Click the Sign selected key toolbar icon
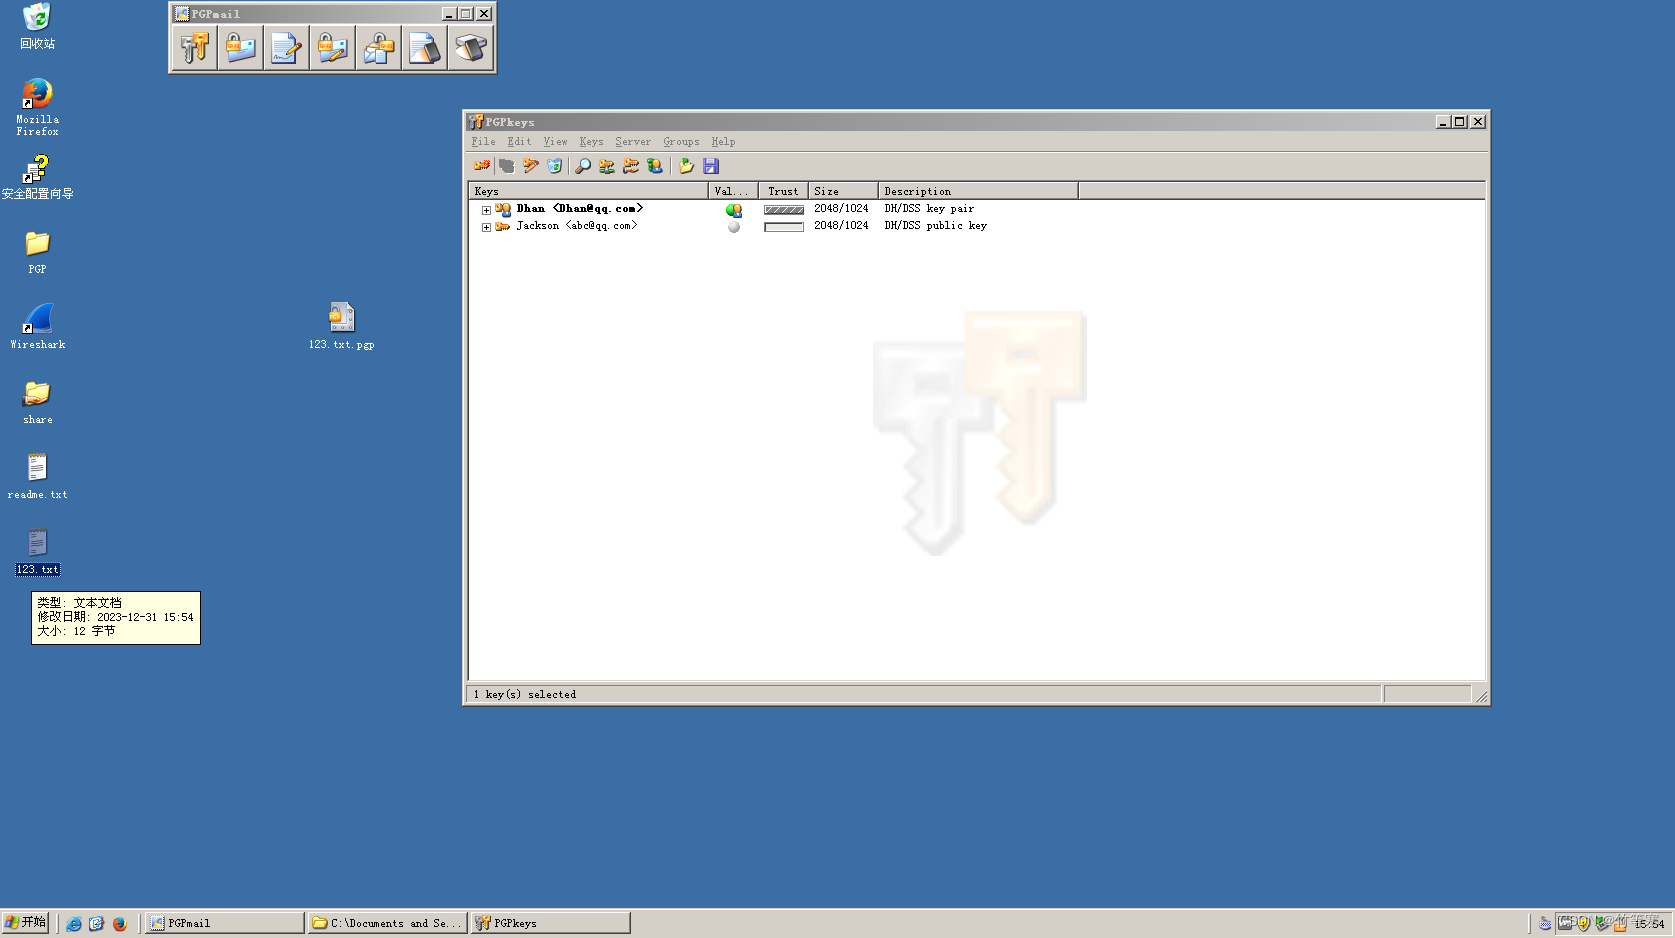Image resolution: width=1675 pixels, height=938 pixels. click(x=531, y=166)
